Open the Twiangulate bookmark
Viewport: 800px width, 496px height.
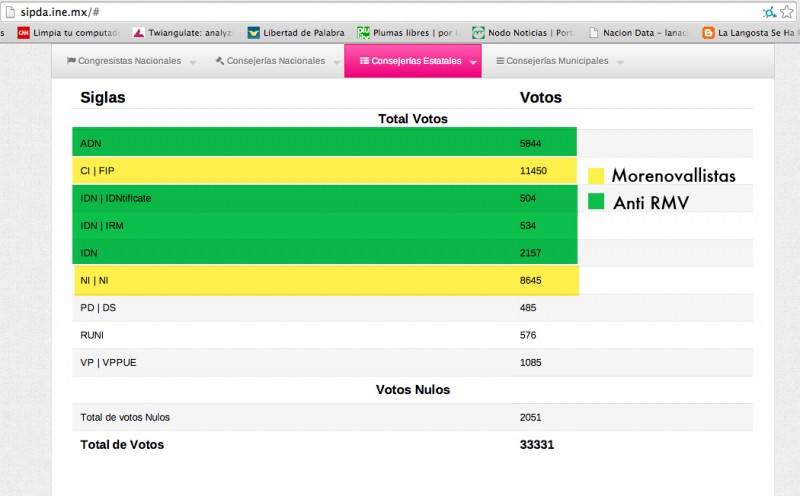(183, 33)
